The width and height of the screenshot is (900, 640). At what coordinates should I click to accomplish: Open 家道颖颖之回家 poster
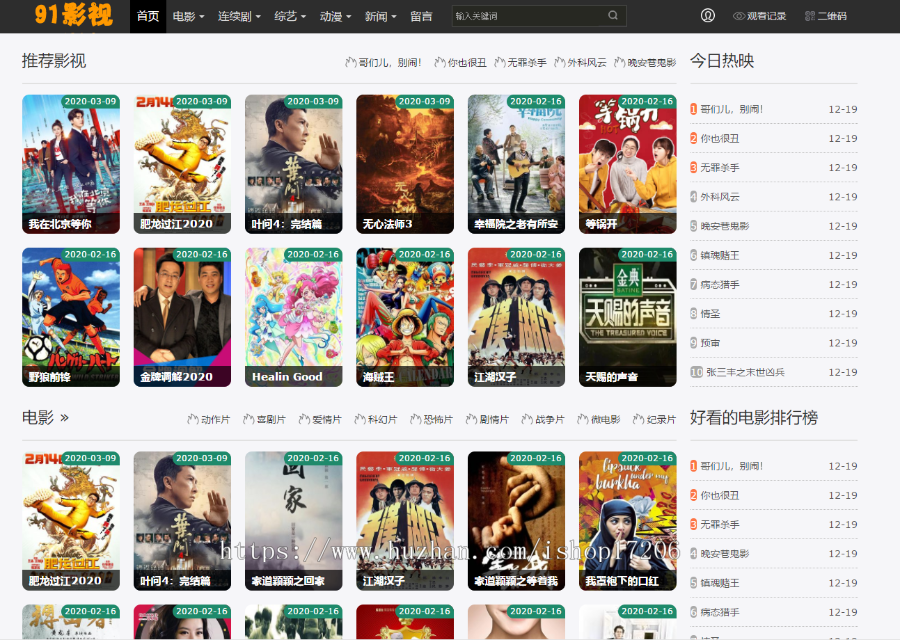(293, 521)
